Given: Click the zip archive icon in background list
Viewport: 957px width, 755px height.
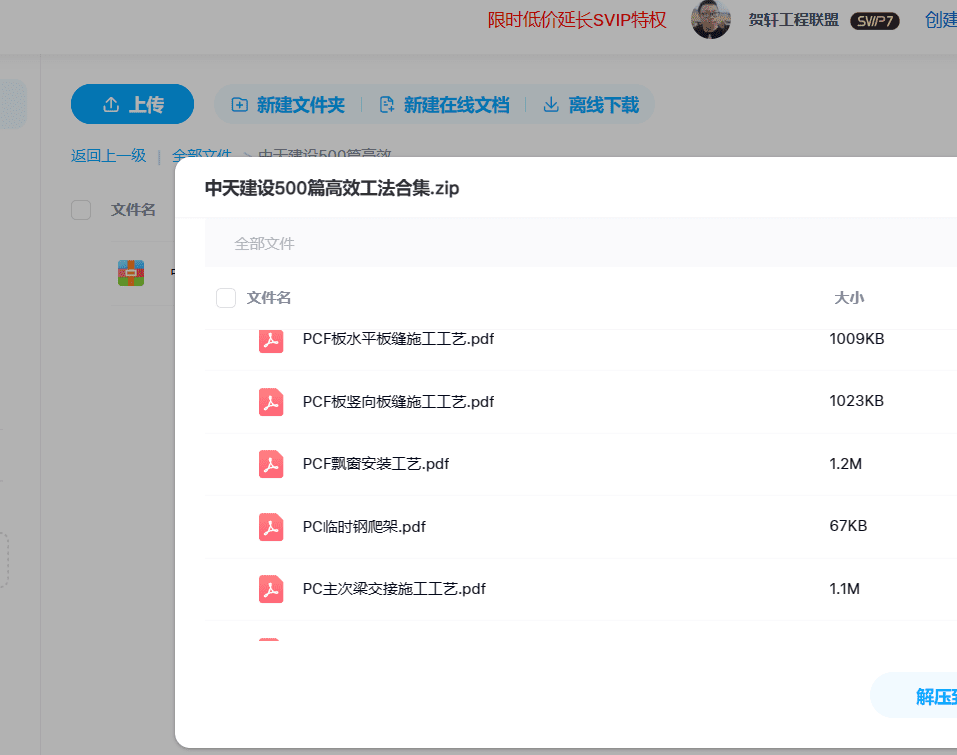Looking at the screenshot, I should point(131,273).
